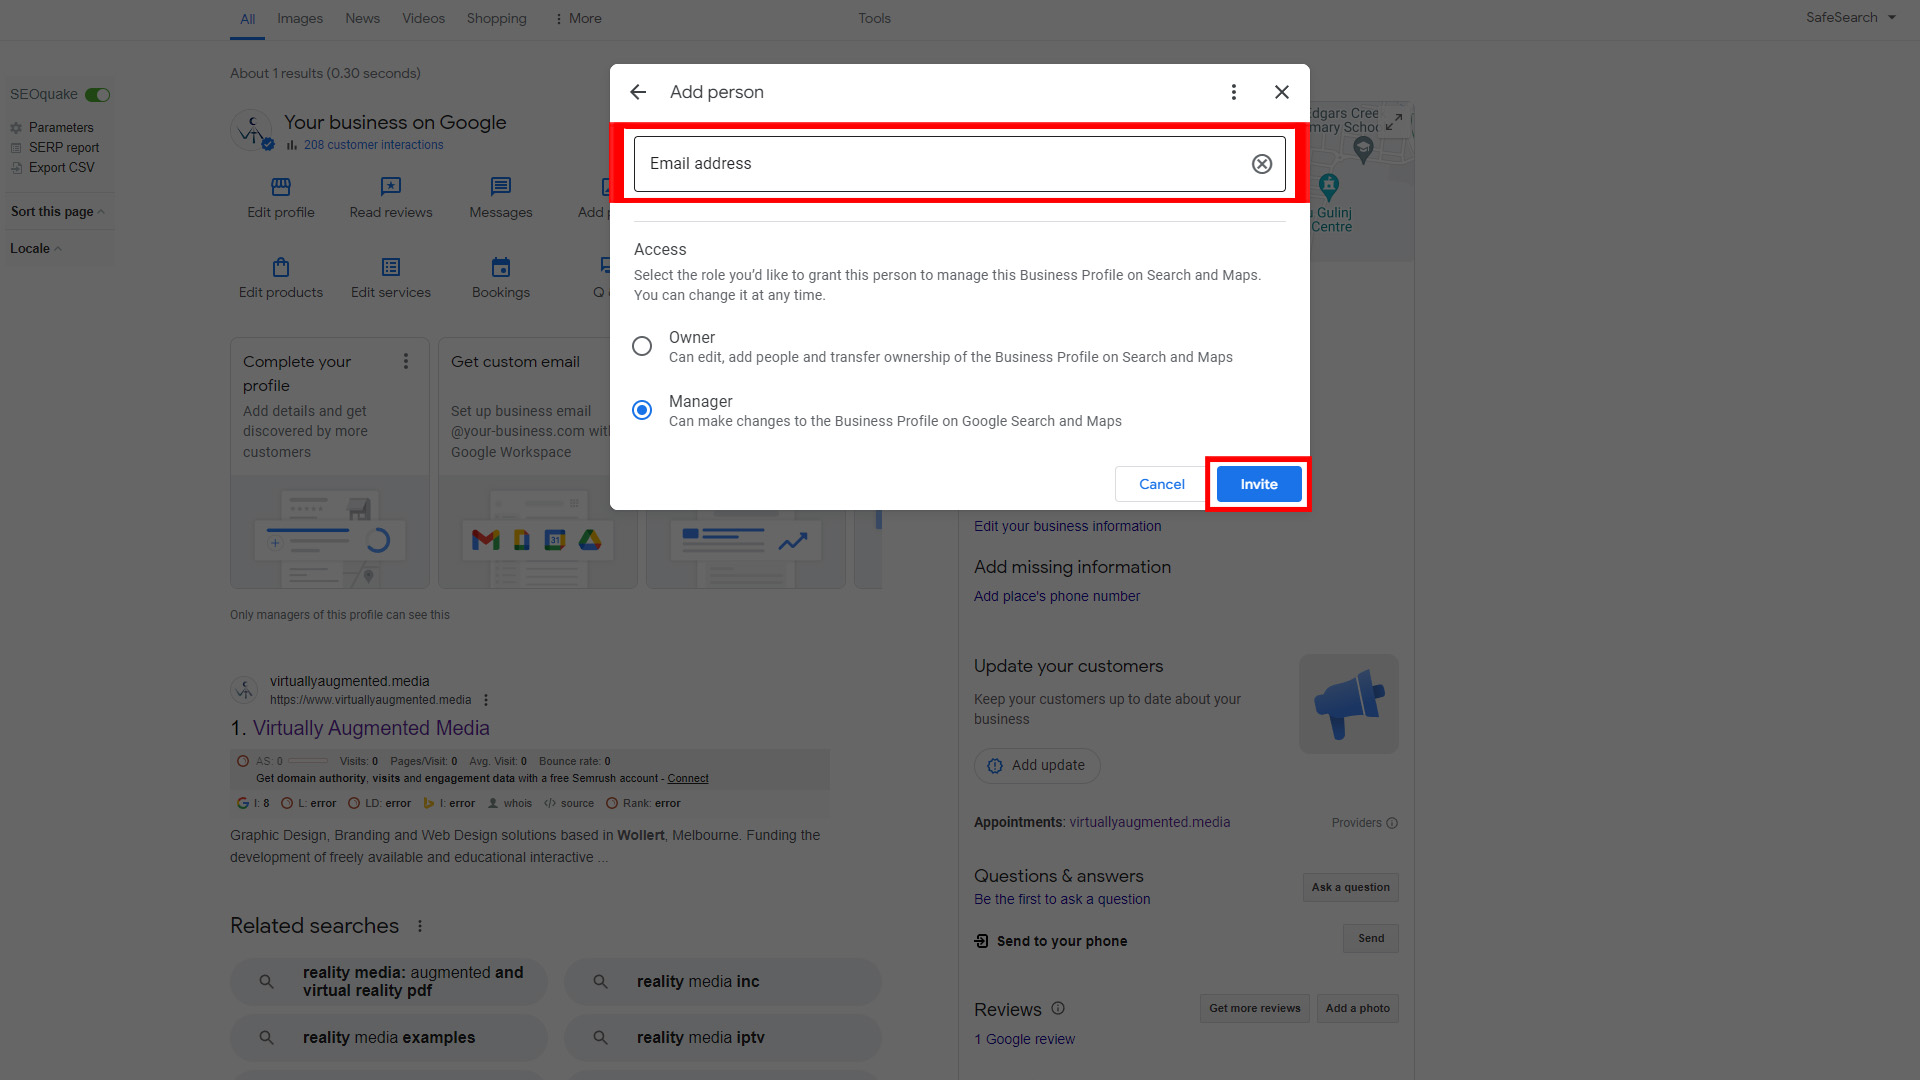Open the Related searches options menu
Screen dimensions: 1920x1080
420,926
